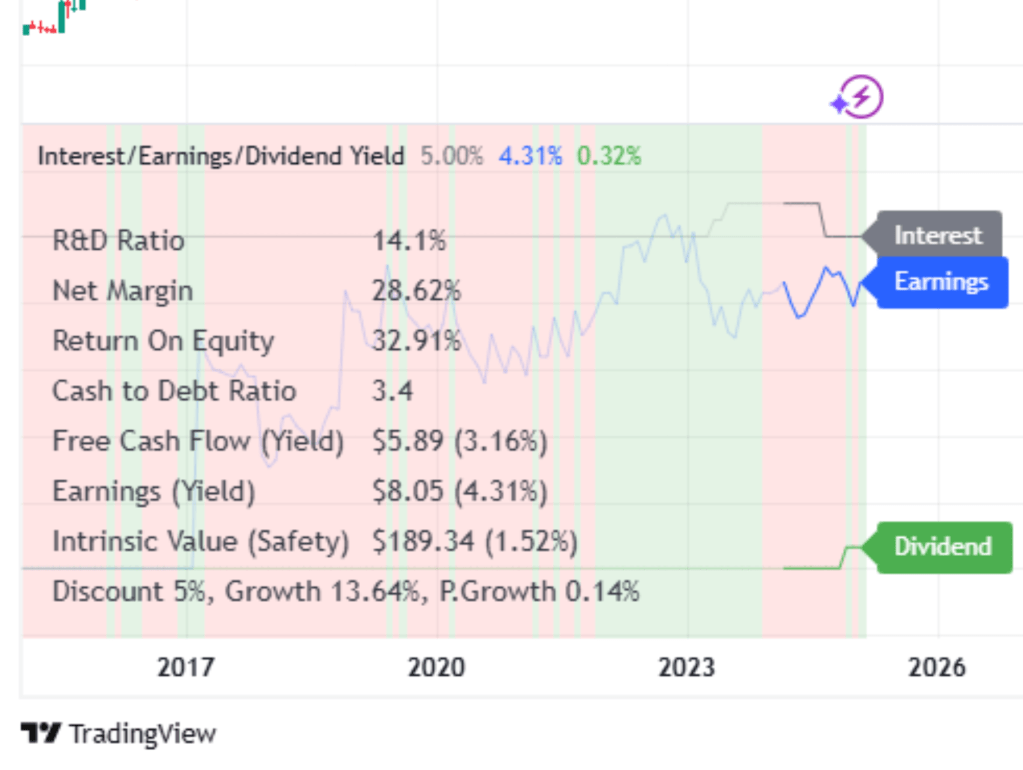Image resolution: width=1023 pixels, height=770 pixels.
Task: Click the 2020 time axis label
Action: tap(437, 666)
